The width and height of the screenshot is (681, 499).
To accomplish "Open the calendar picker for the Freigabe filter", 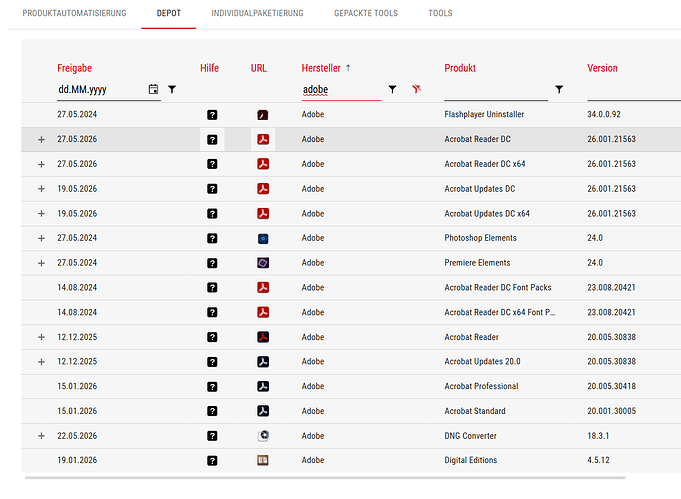I will [153, 89].
